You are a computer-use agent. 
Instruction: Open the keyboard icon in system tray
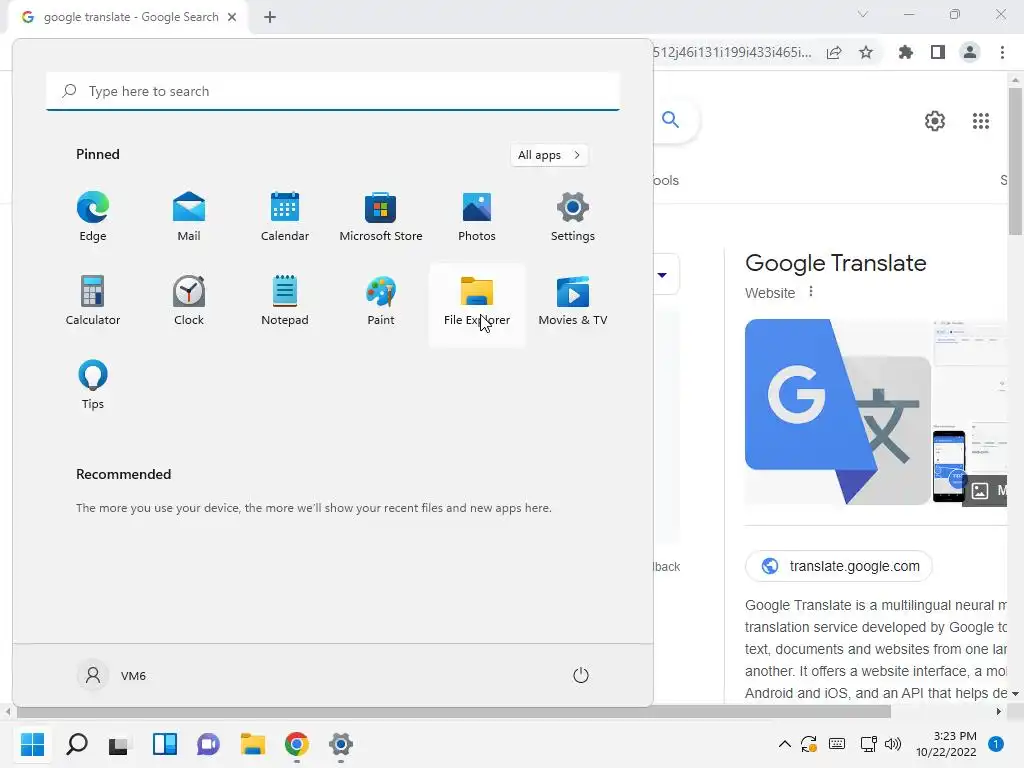coord(837,744)
